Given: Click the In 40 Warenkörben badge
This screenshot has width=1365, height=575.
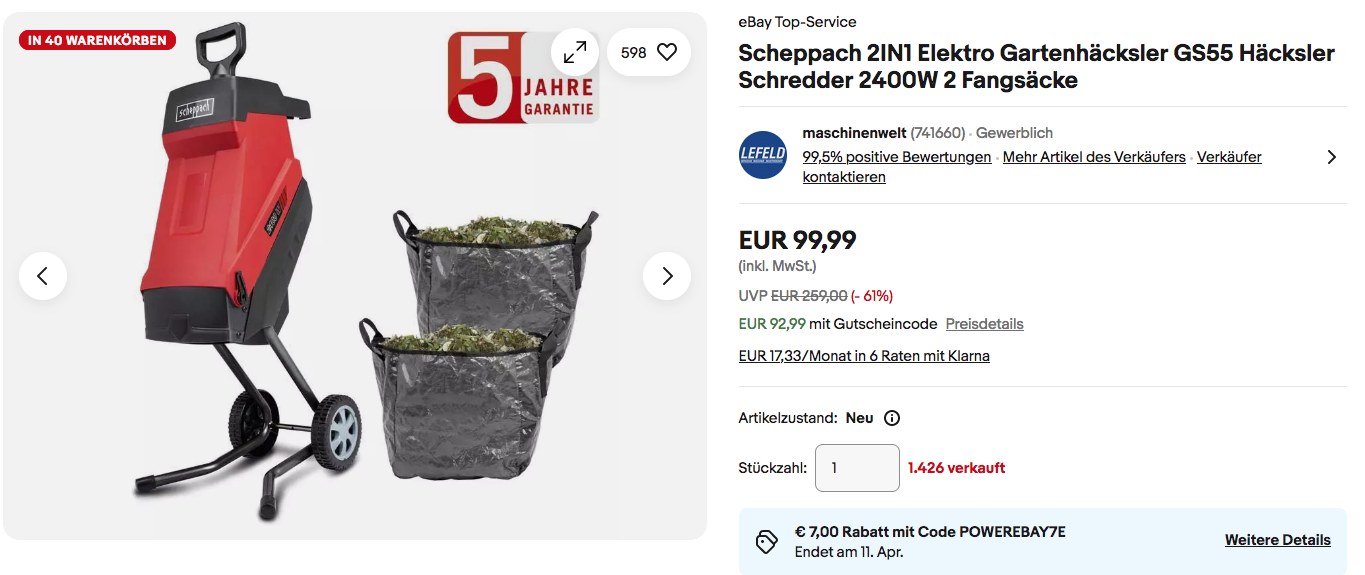Looking at the screenshot, I should (98, 40).
